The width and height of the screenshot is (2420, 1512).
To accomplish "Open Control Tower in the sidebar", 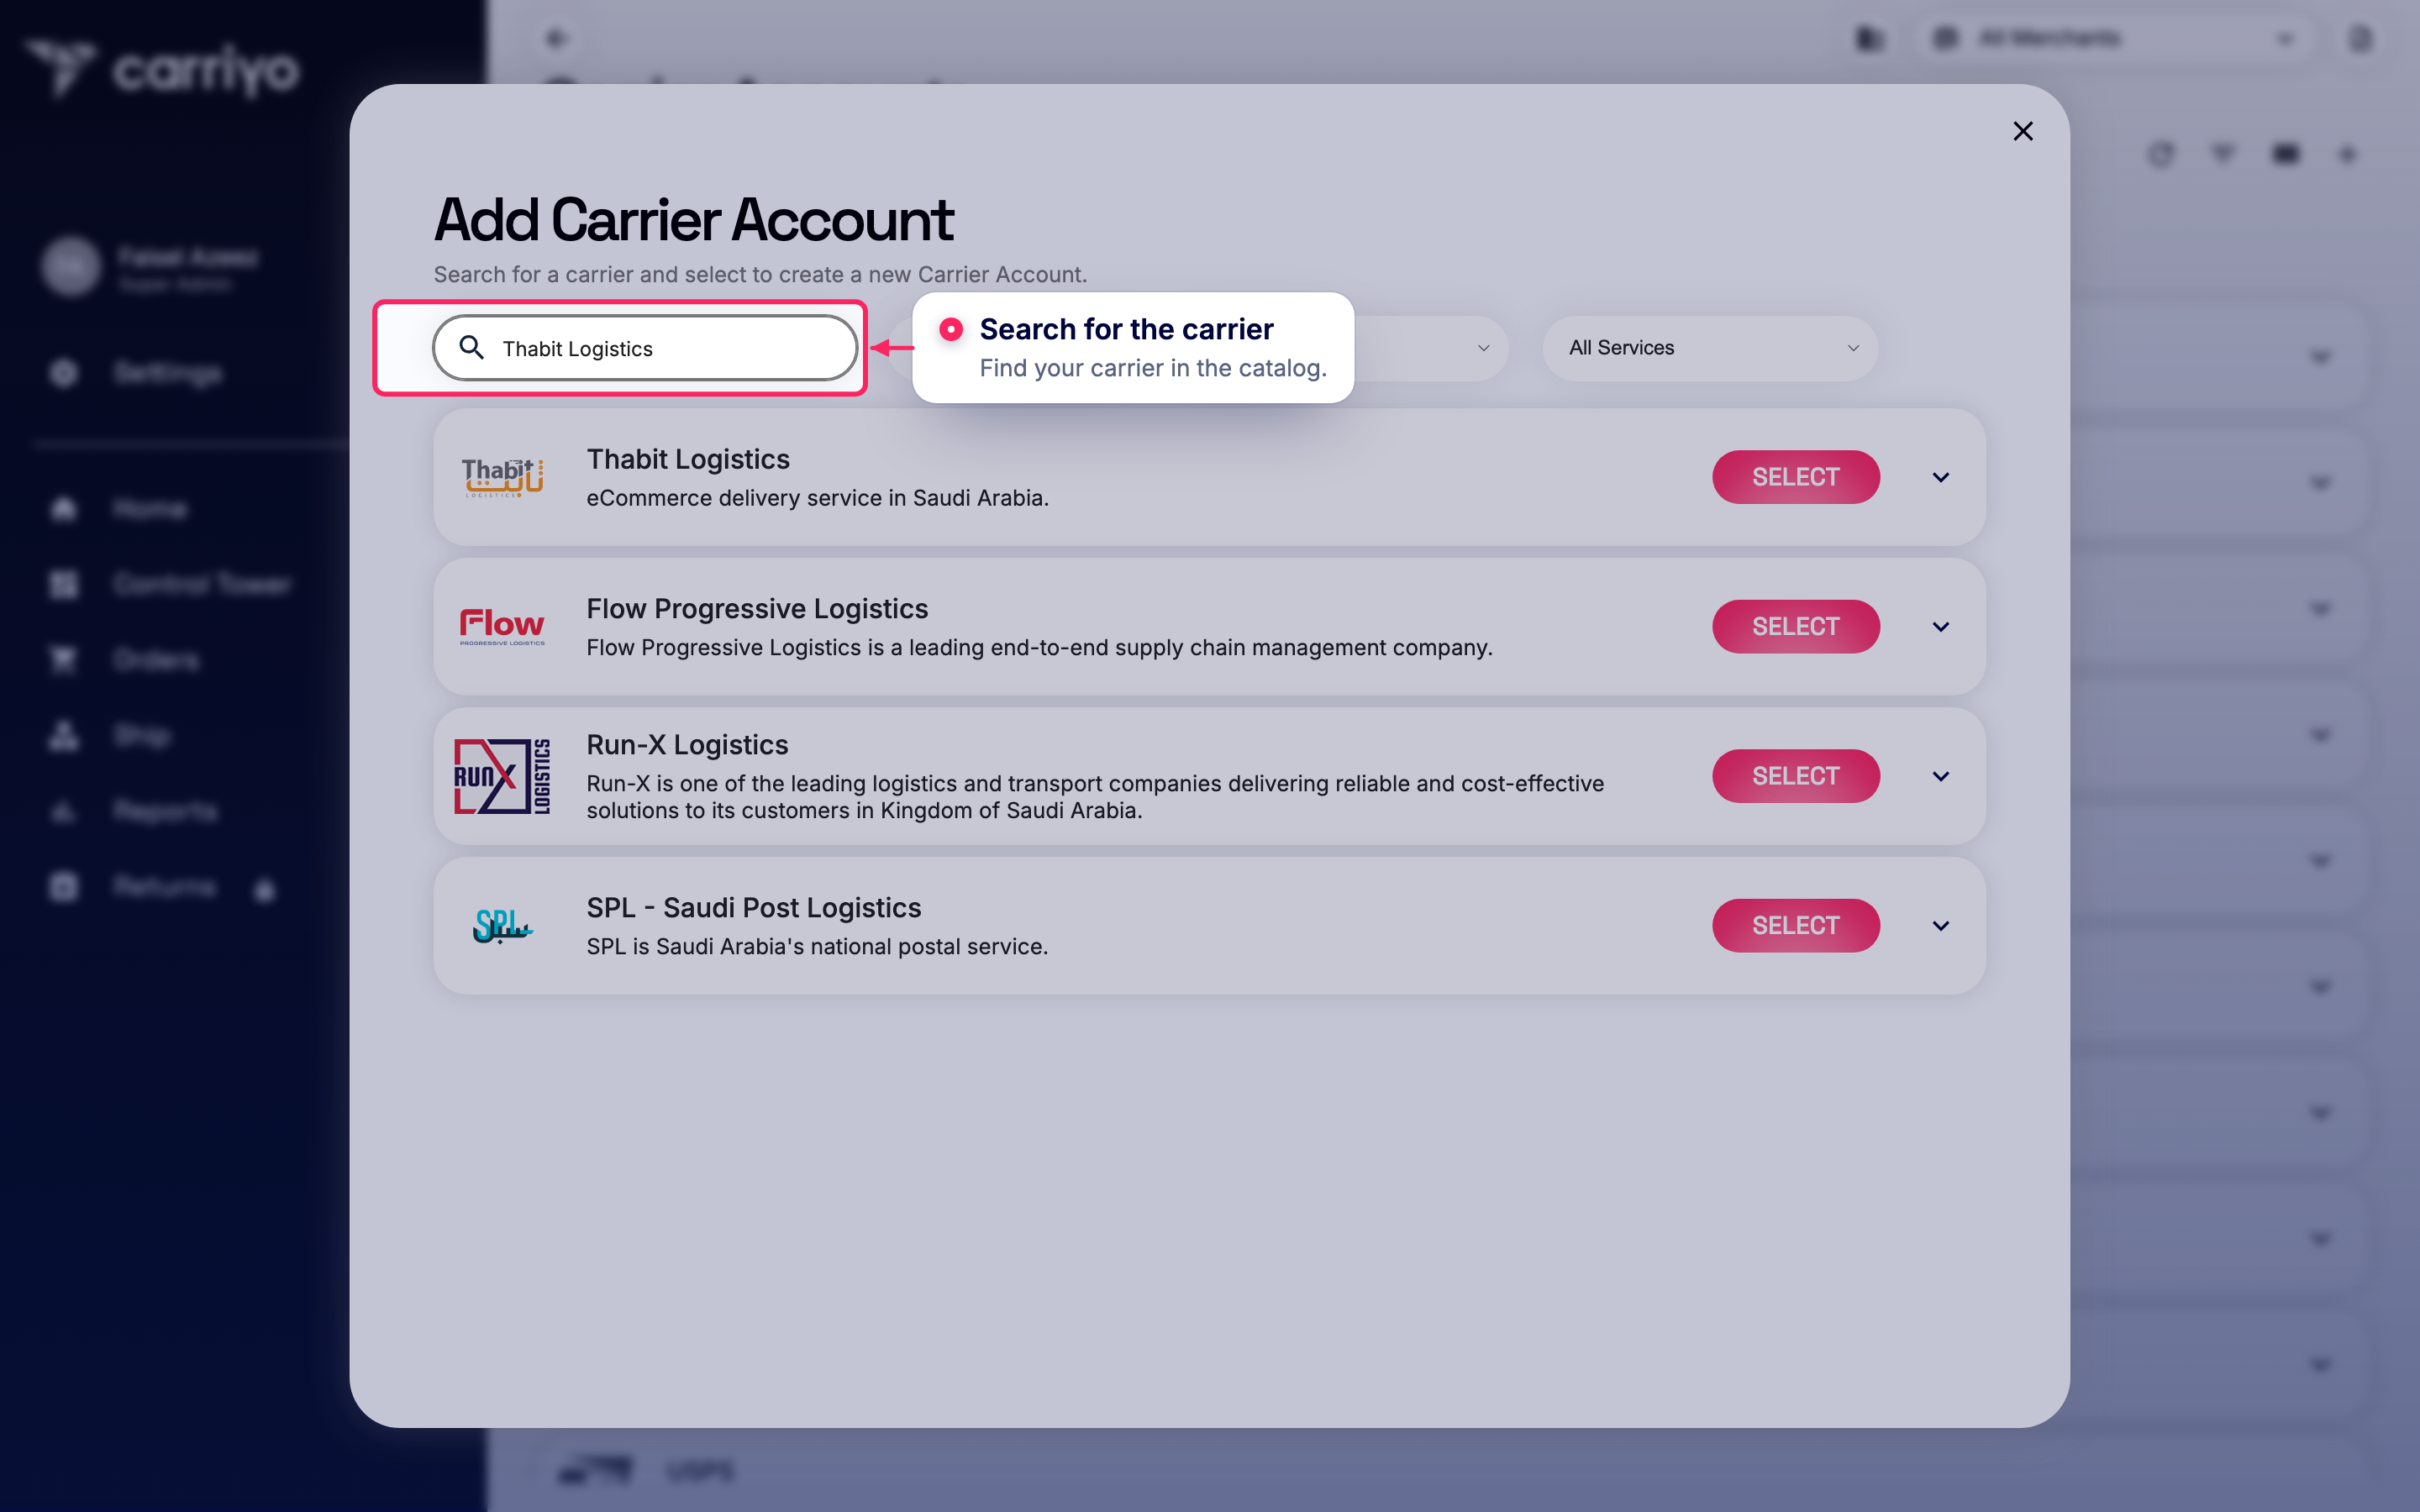I will (203, 584).
